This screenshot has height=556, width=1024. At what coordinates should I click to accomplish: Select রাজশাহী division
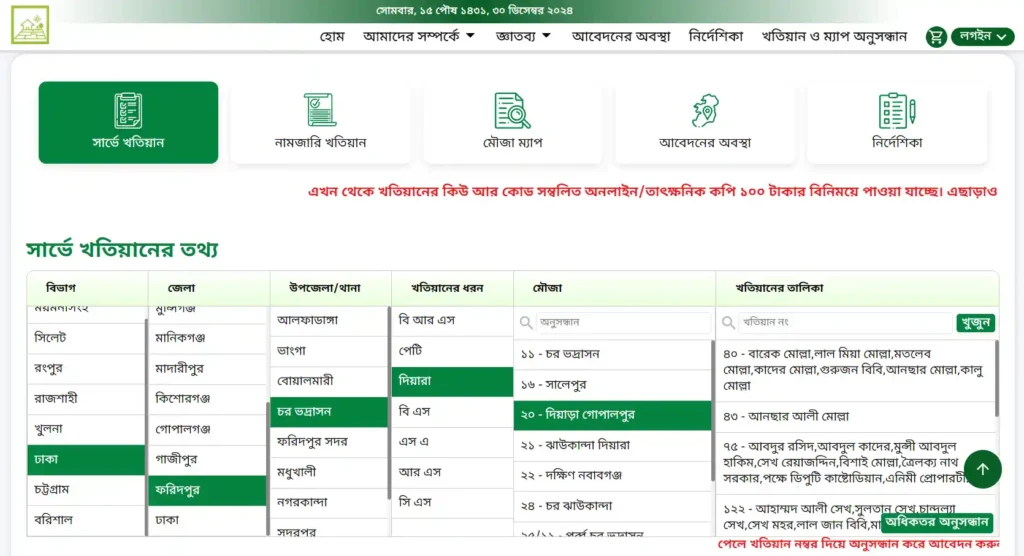(x=86, y=399)
